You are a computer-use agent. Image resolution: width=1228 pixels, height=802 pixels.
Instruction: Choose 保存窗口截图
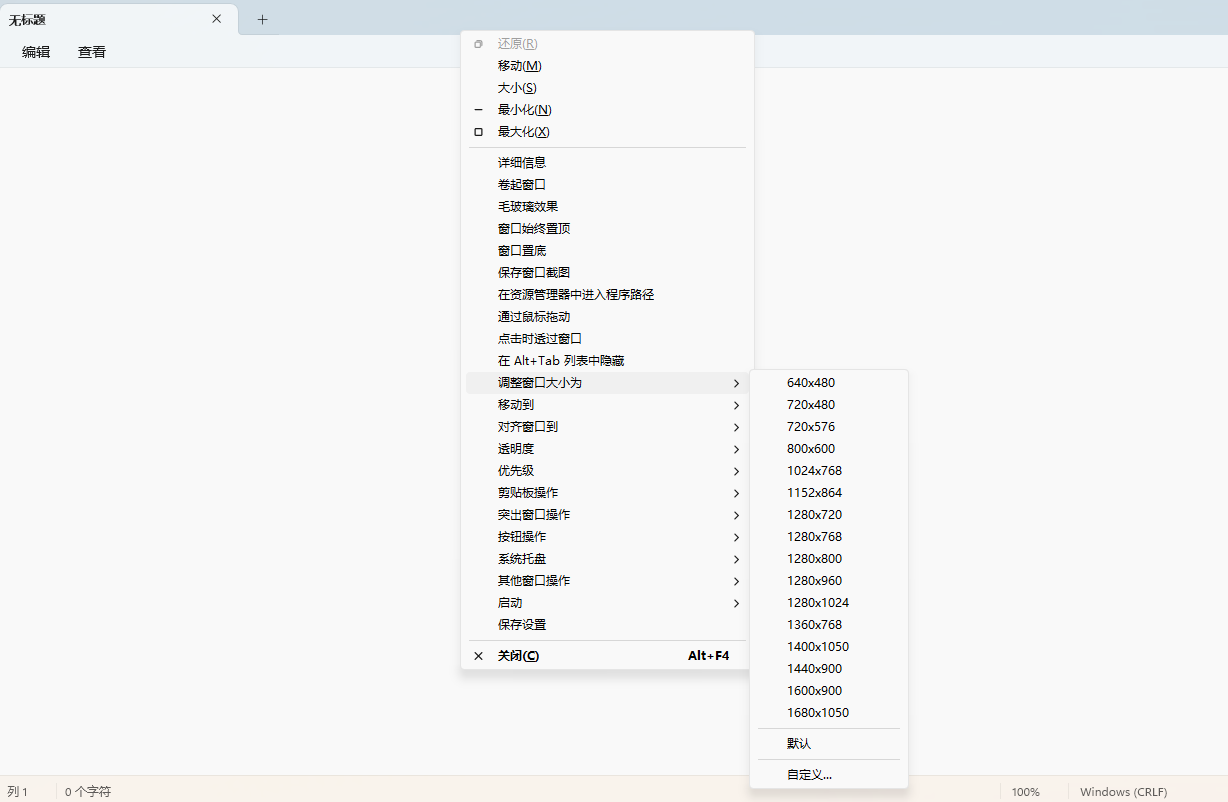click(607, 272)
